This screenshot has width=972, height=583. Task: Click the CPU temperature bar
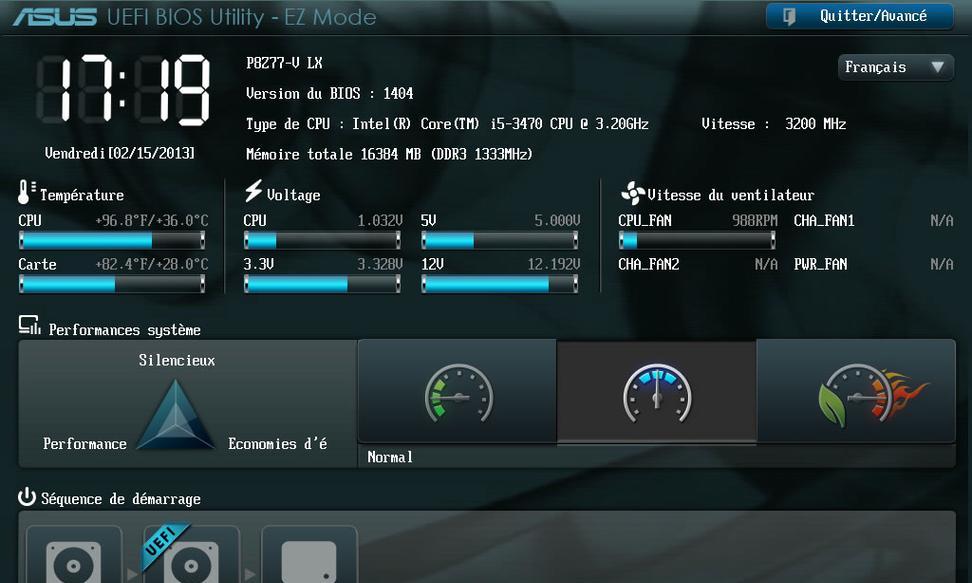click(x=112, y=240)
